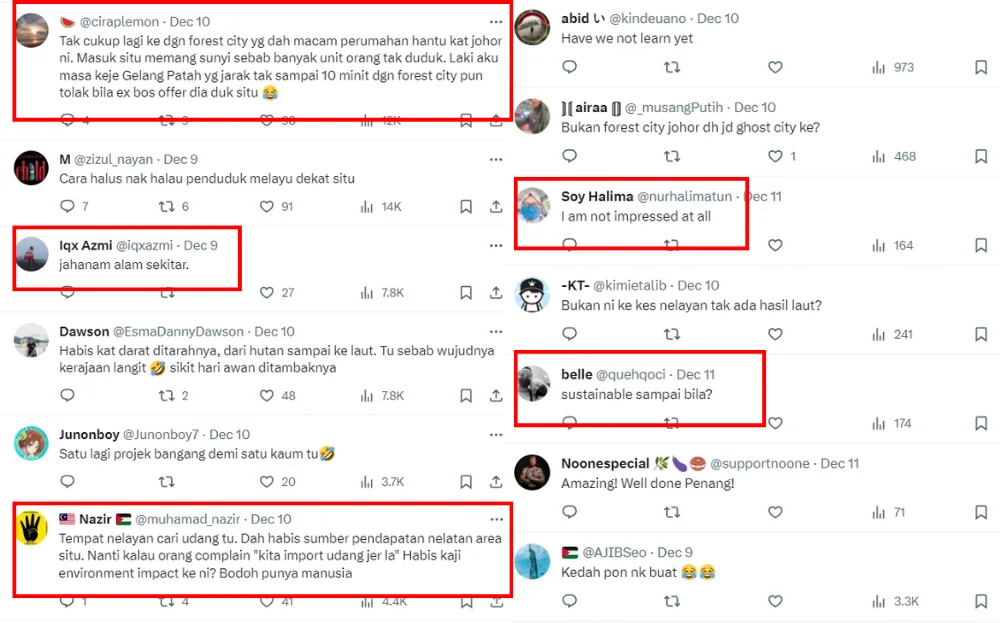Like Soy Halima's tweet
Image resolution: width=1000 pixels, height=623 pixels.
tap(775, 245)
